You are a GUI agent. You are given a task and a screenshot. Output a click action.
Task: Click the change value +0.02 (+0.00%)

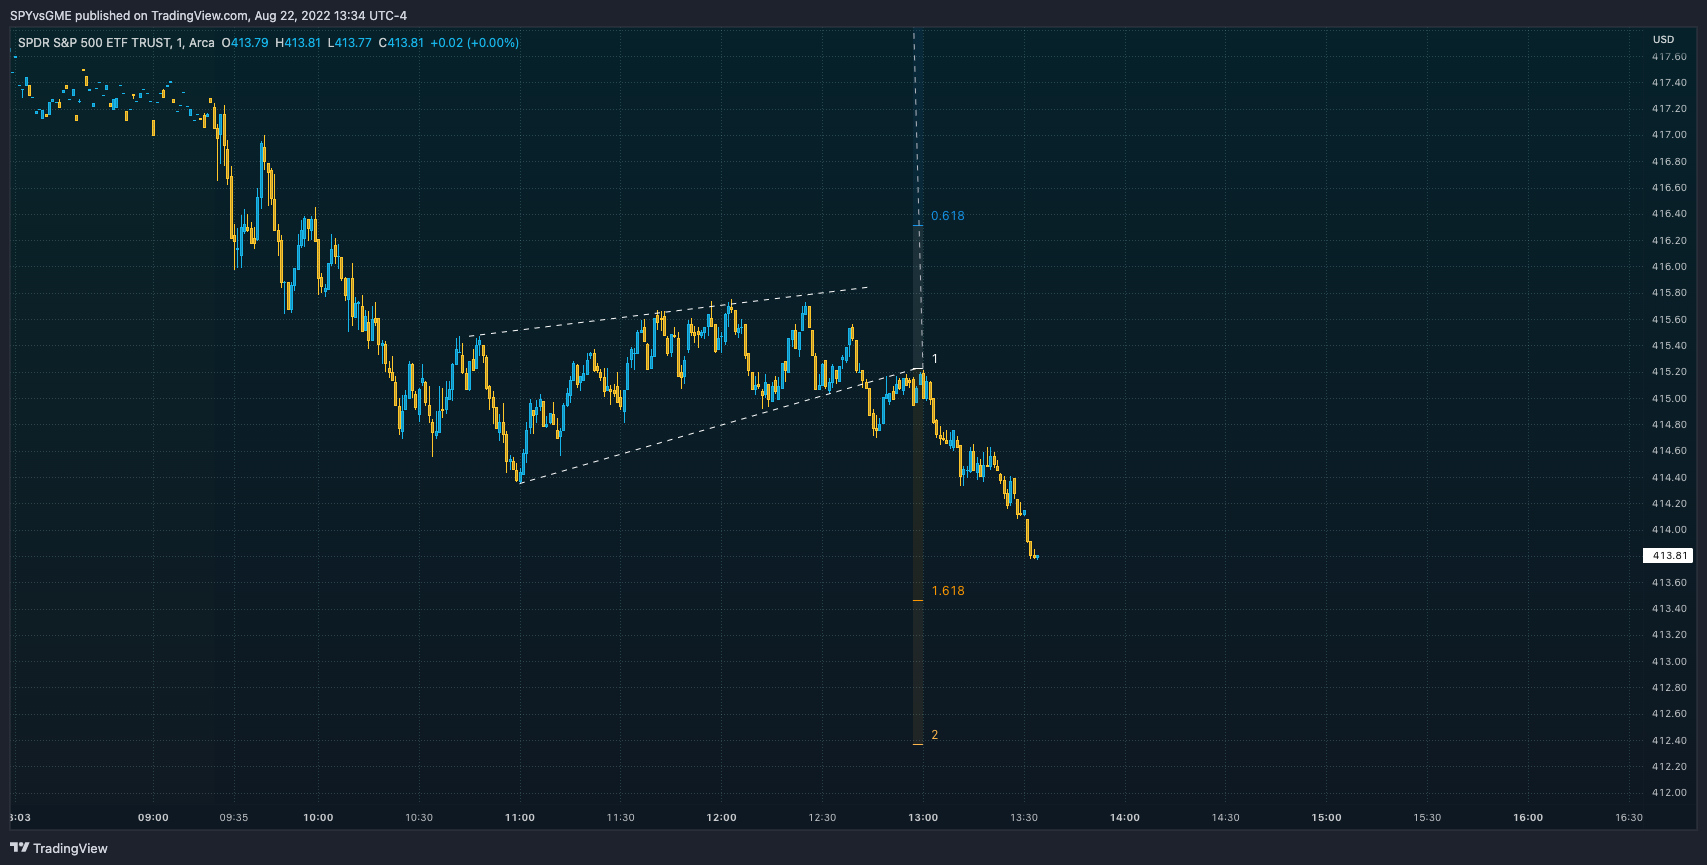coord(475,43)
